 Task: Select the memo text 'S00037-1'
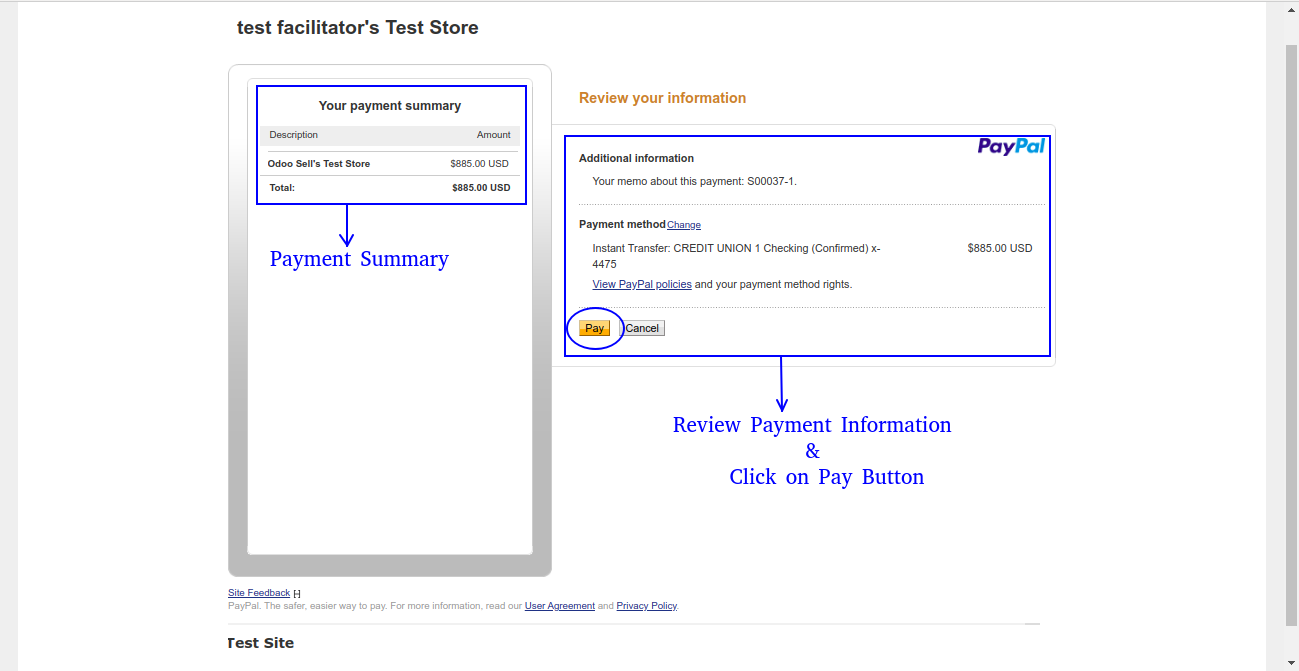pos(771,181)
